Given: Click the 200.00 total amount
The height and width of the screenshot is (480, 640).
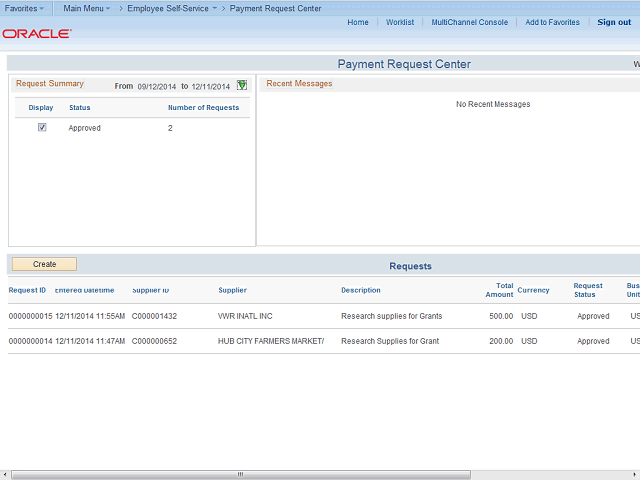Looking at the screenshot, I should 501,341.
